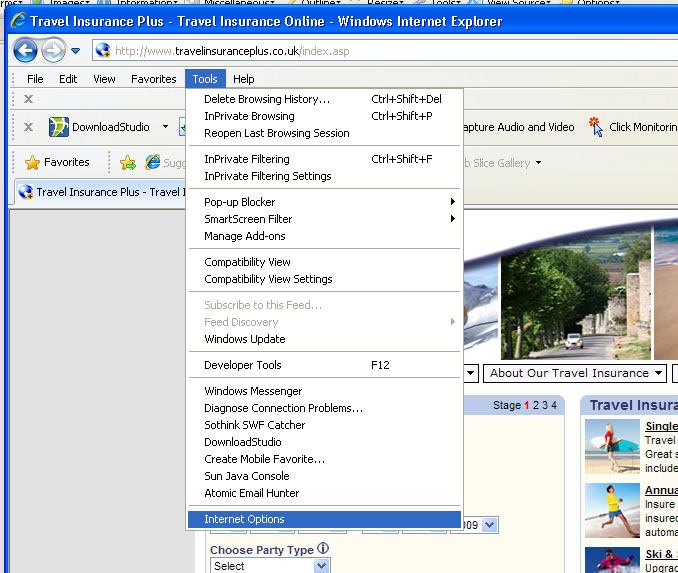Click the Choose Party Type info icon
Screen dimensions: 678x573
(x=323, y=548)
